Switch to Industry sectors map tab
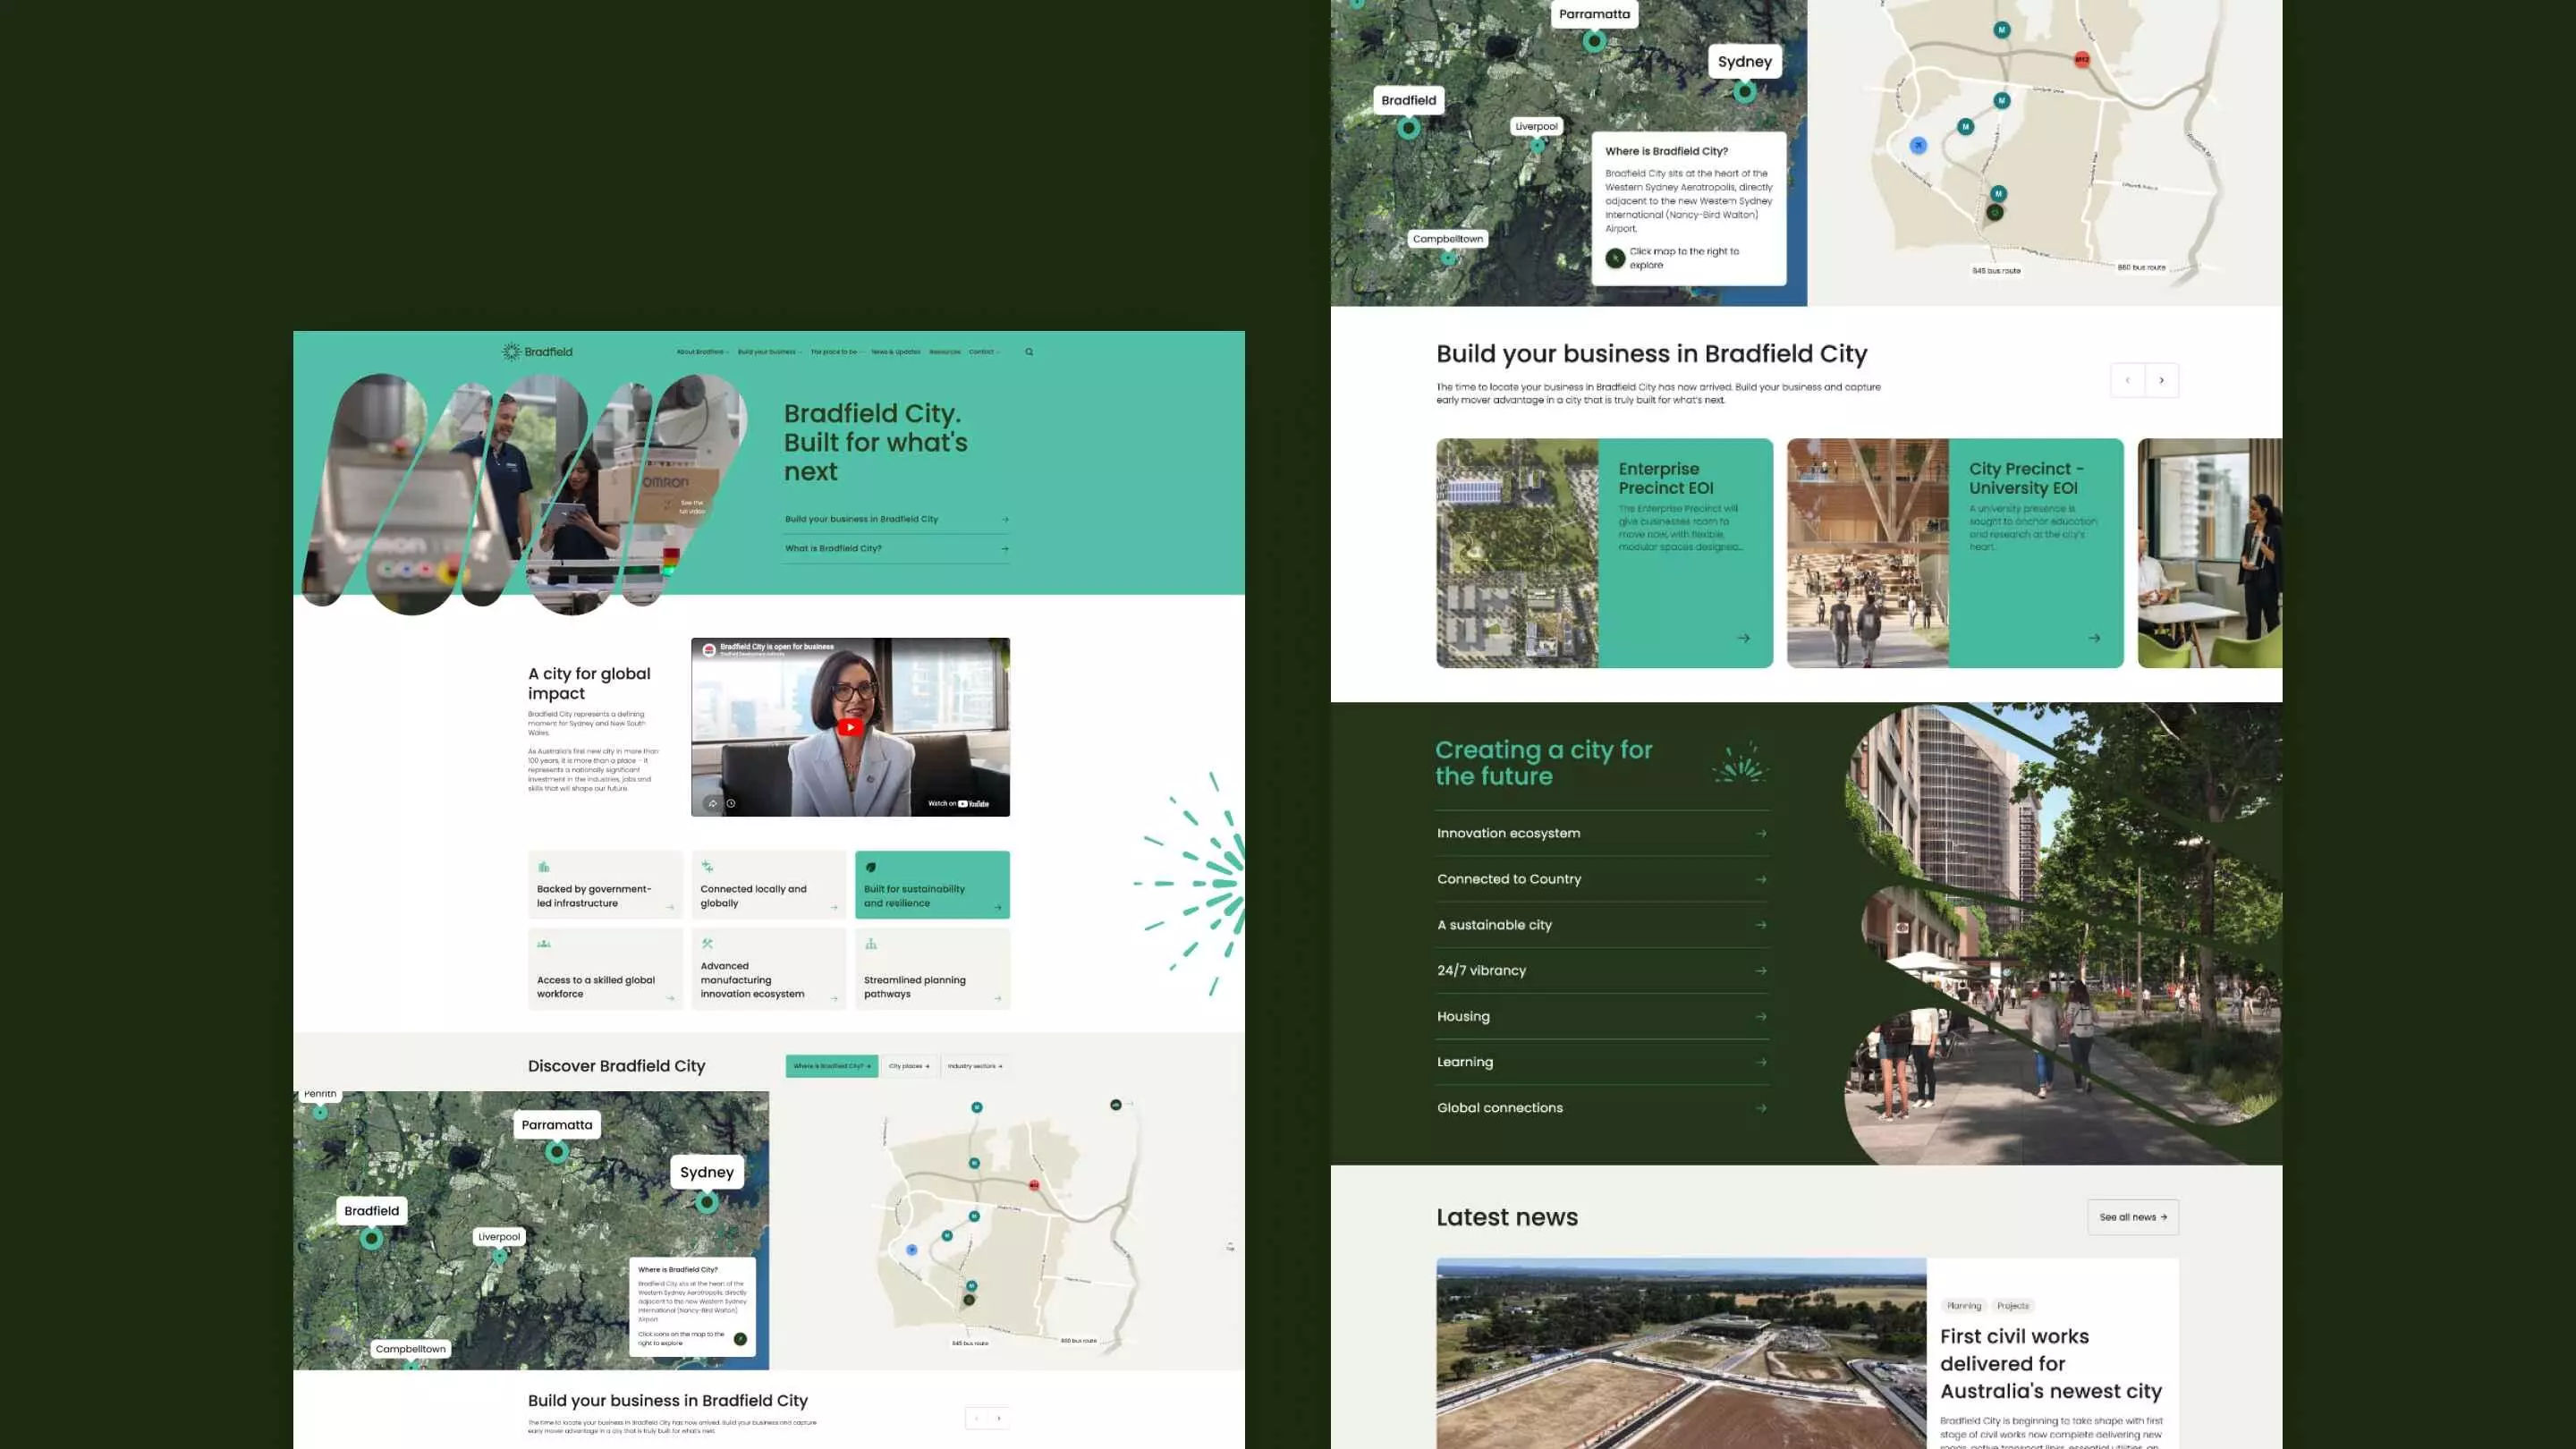2576x1449 pixels. pos(974,1066)
